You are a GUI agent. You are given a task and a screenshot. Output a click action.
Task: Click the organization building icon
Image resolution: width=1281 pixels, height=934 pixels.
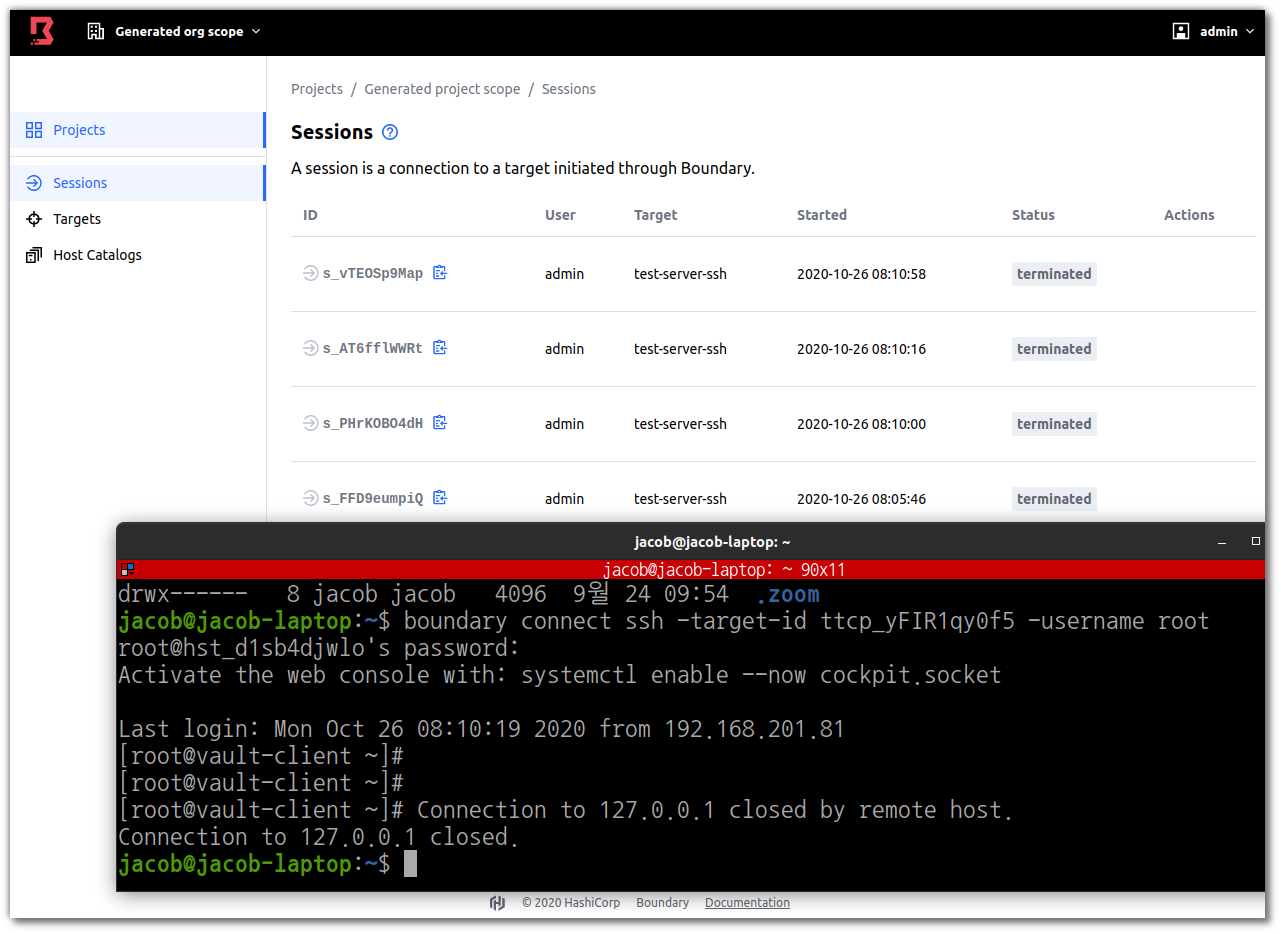(96, 31)
